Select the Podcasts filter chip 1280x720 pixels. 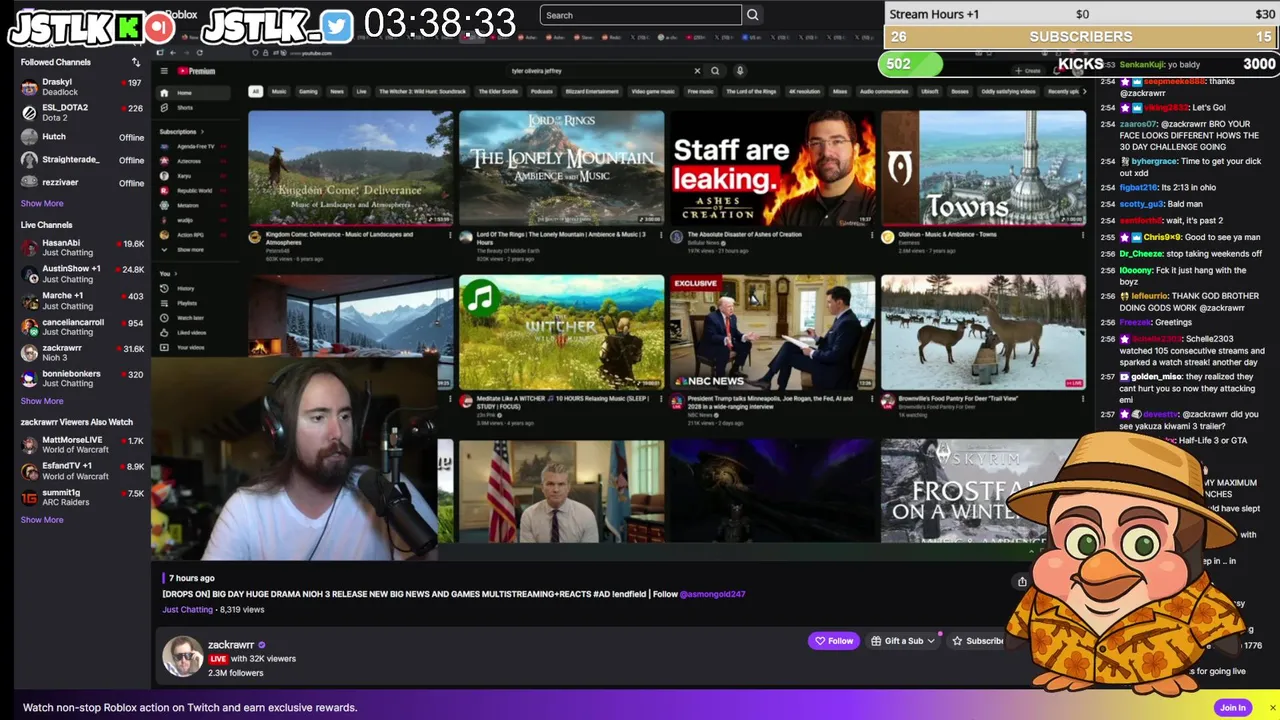[541, 91]
